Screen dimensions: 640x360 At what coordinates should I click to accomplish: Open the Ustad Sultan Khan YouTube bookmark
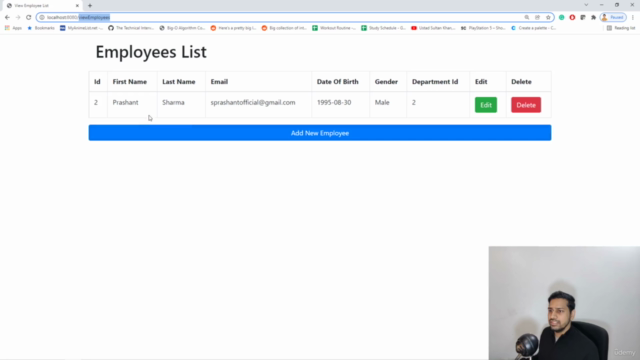(x=433, y=28)
